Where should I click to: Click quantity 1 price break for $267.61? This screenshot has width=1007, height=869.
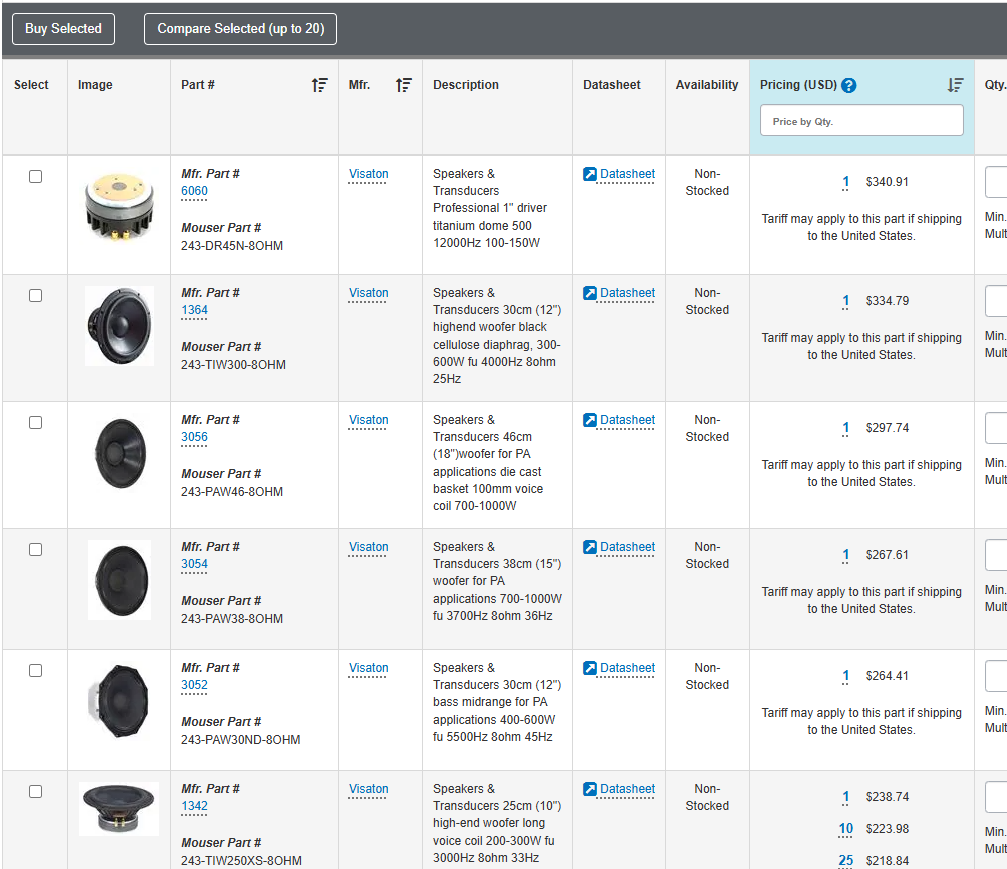tap(846, 556)
